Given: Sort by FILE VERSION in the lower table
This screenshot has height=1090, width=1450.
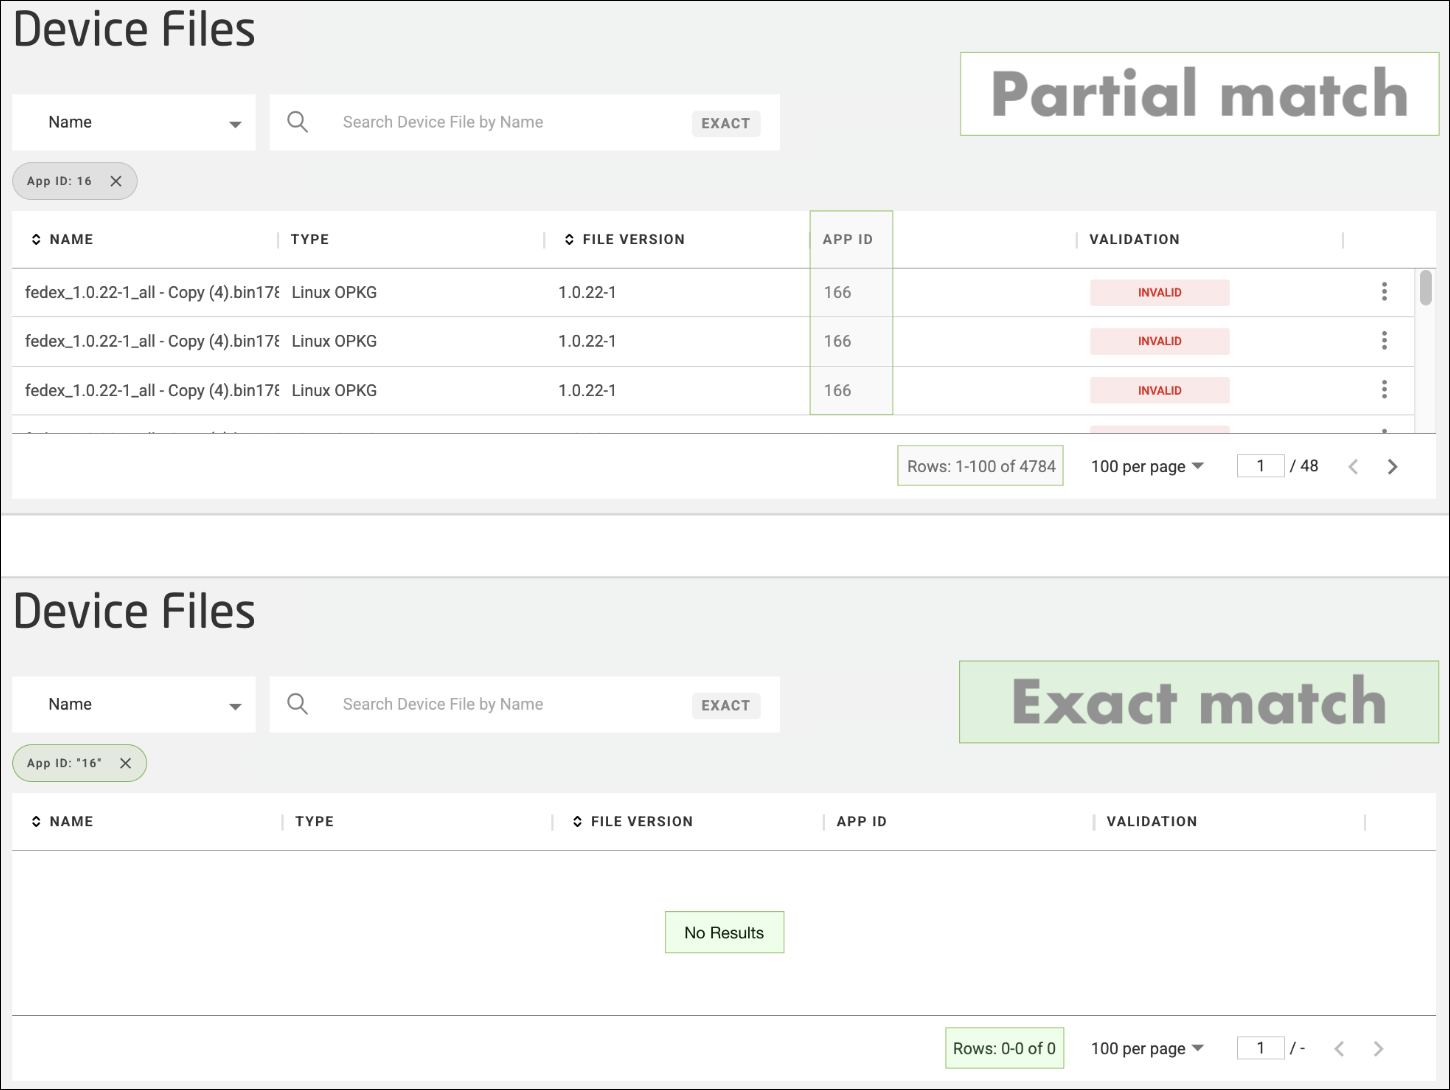Looking at the screenshot, I should click(x=632, y=821).
